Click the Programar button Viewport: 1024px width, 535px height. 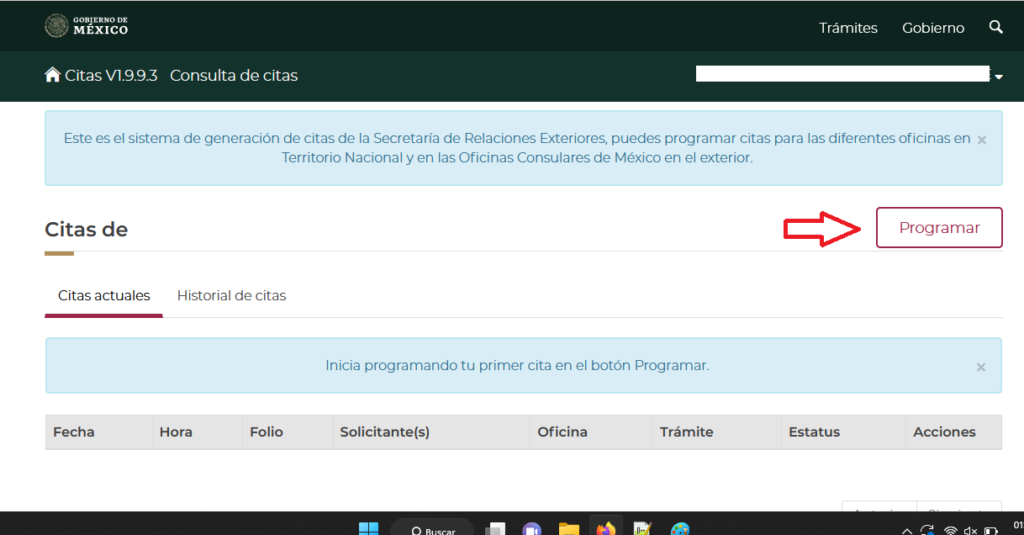pyautogui.click(x=939, y=227)
